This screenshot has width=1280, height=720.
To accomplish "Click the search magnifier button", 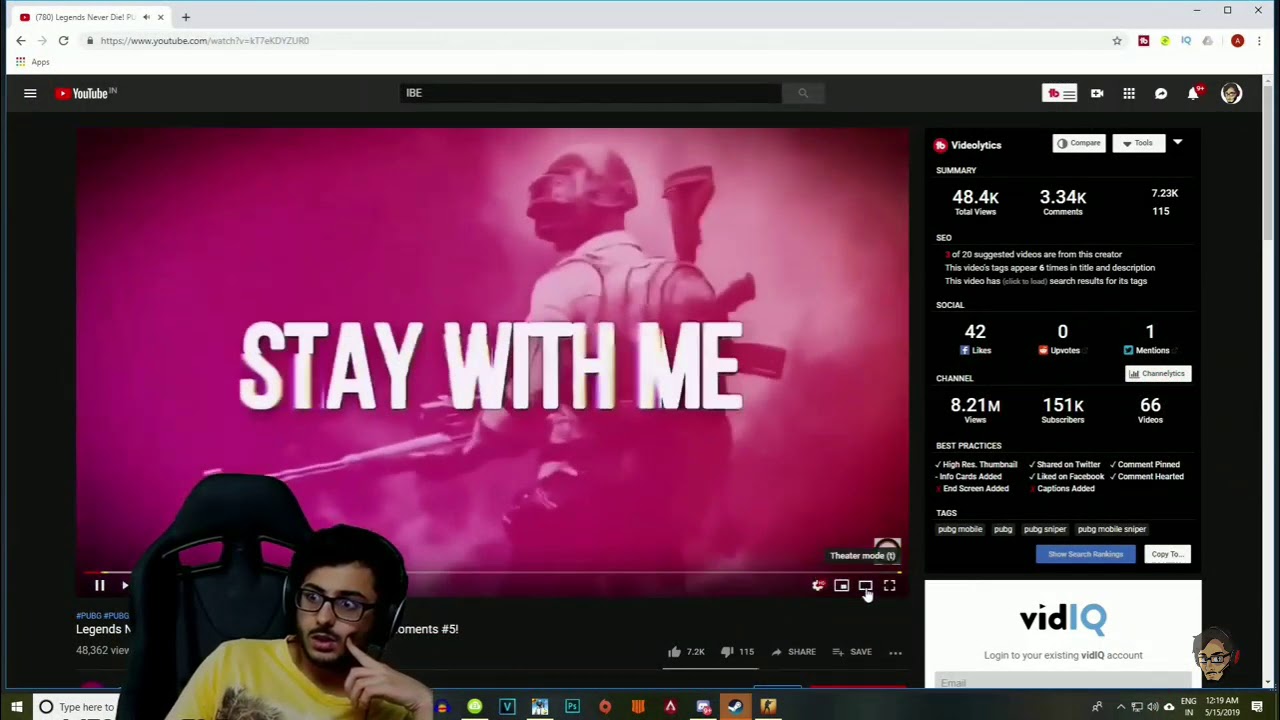I will click(x=802, y=93).
